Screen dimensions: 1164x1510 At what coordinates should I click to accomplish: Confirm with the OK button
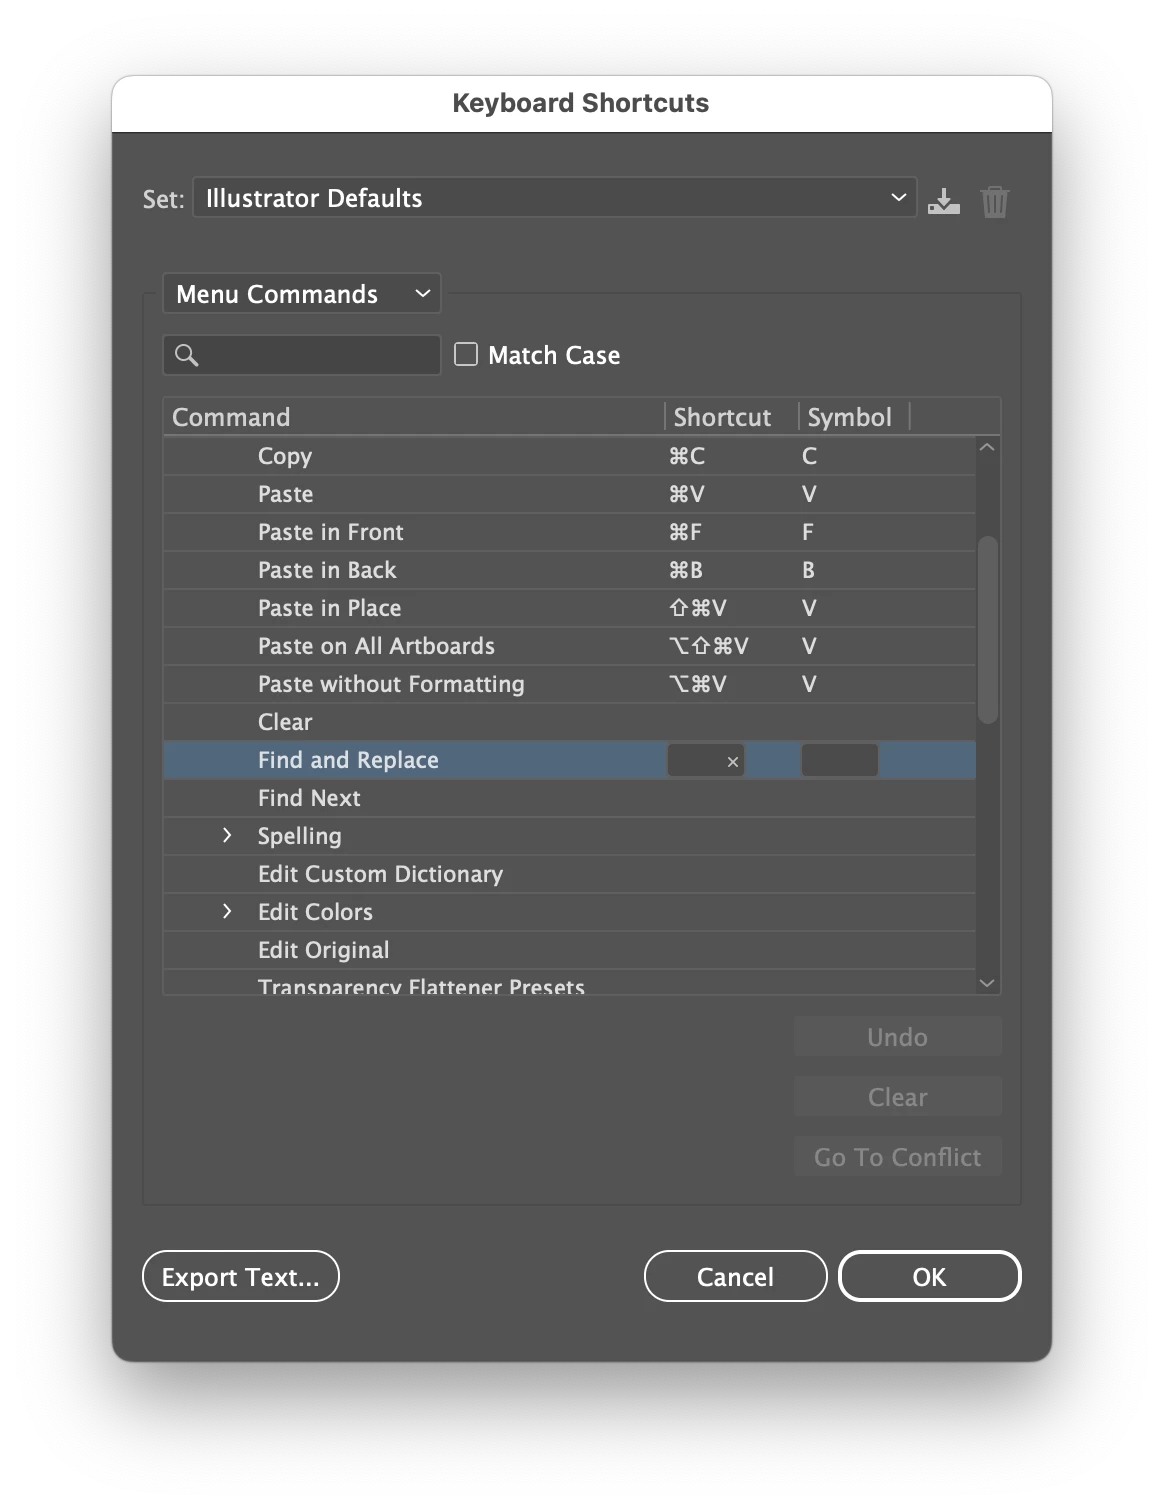click(x=929, y=1276)
